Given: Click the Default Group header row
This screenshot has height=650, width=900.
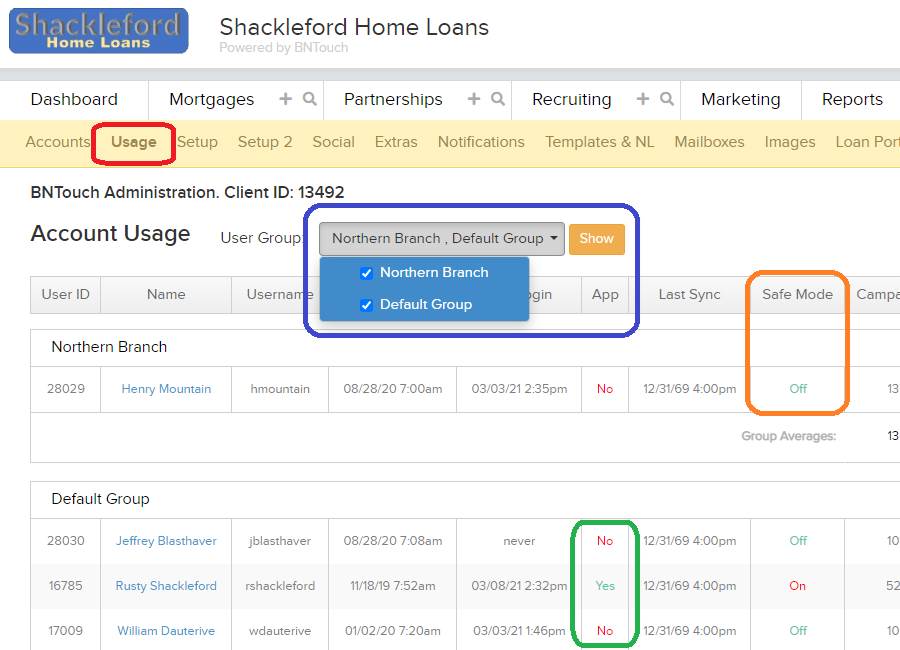Looking at the screenshot, I should pos(465,499).
